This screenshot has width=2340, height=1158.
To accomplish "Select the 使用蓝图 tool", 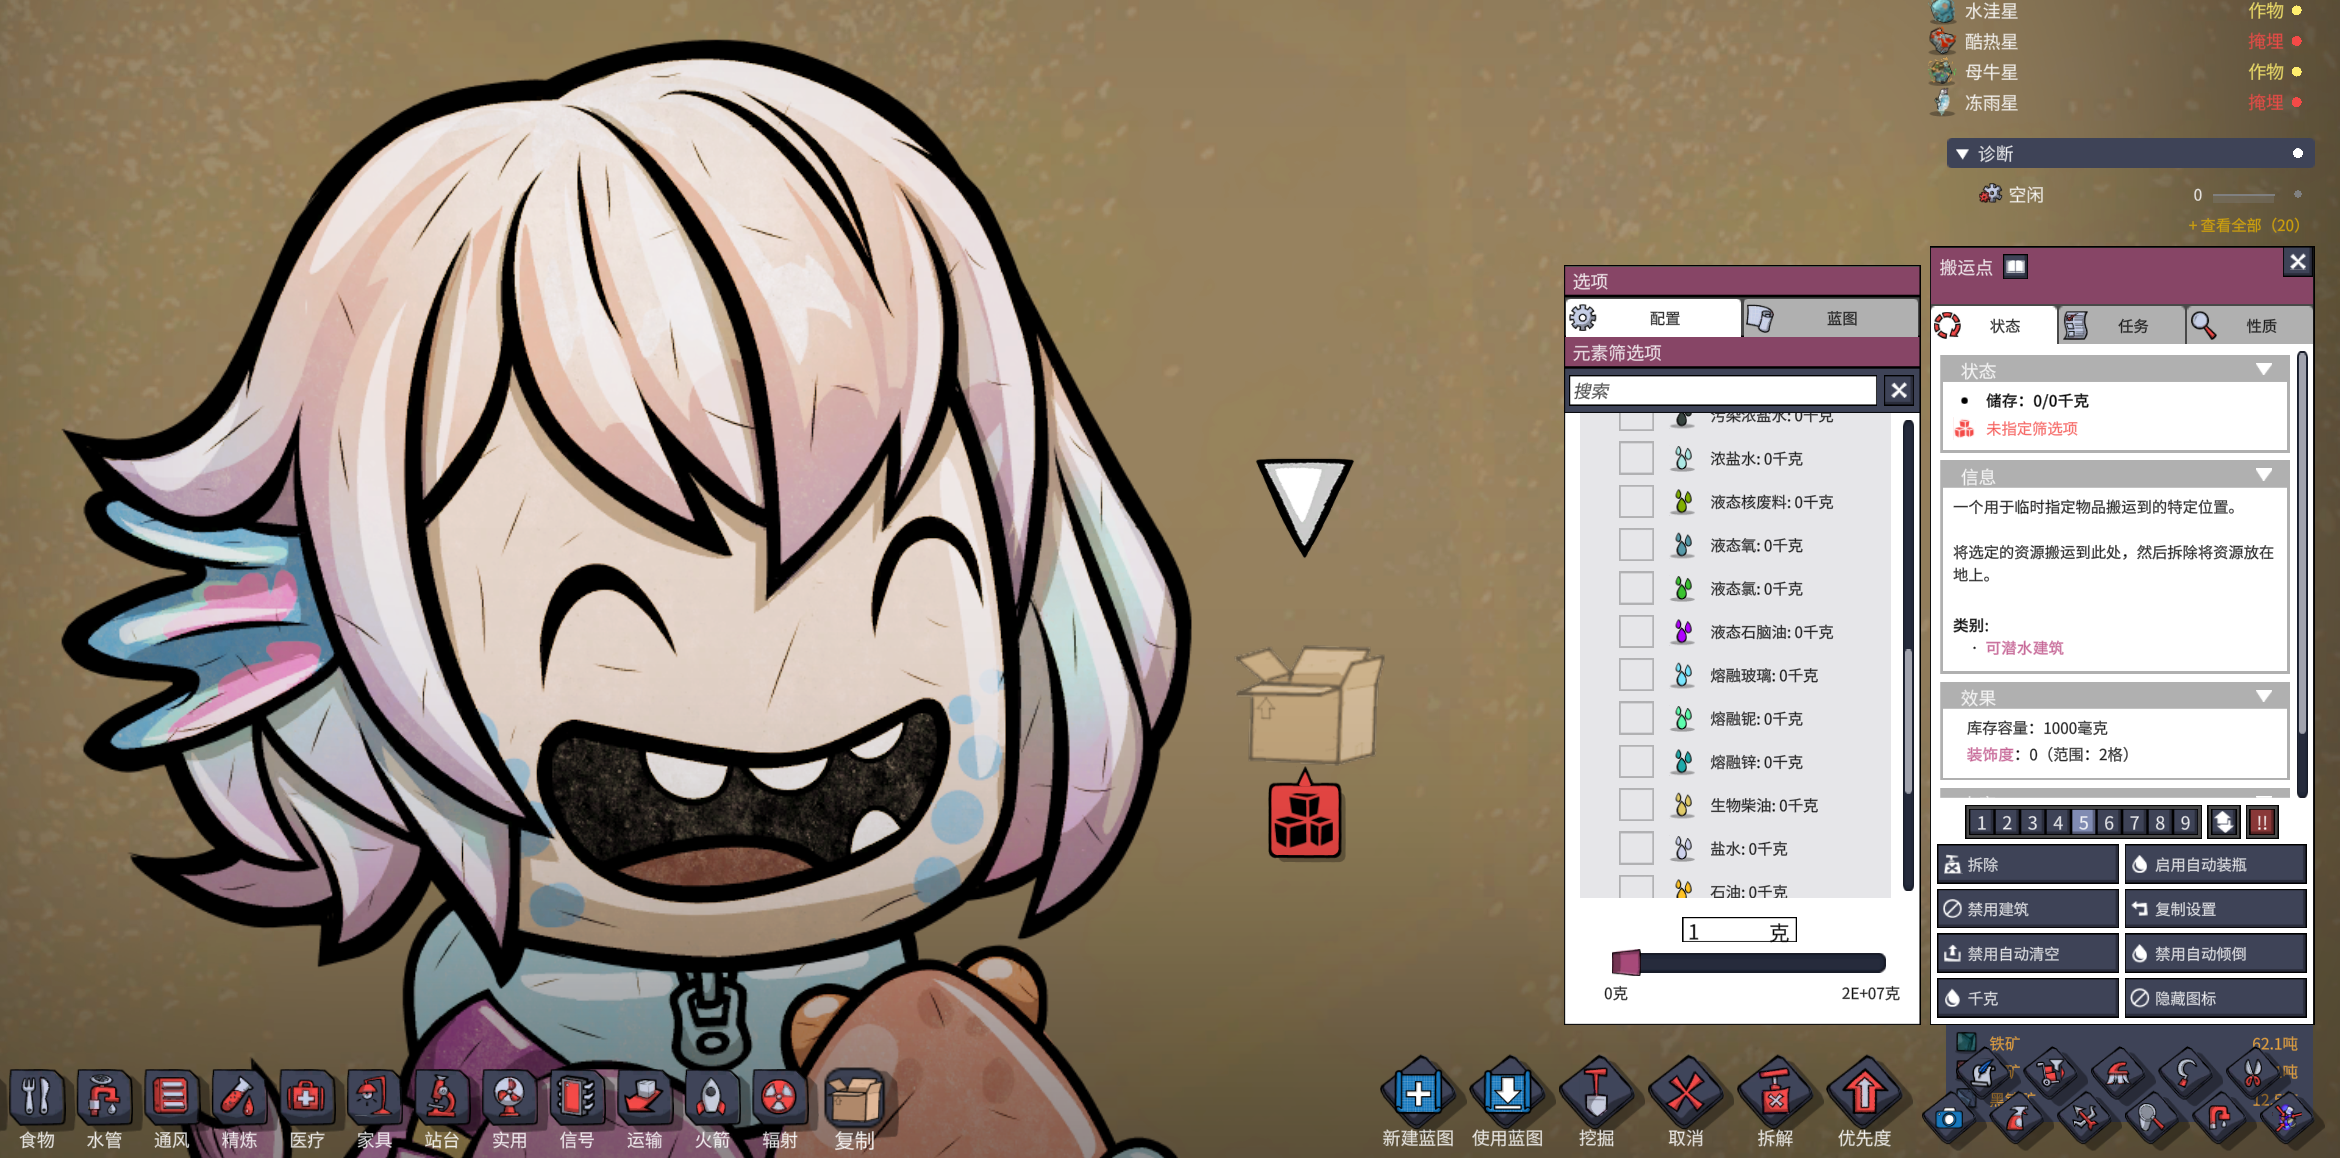I will click(1507, 1103).
